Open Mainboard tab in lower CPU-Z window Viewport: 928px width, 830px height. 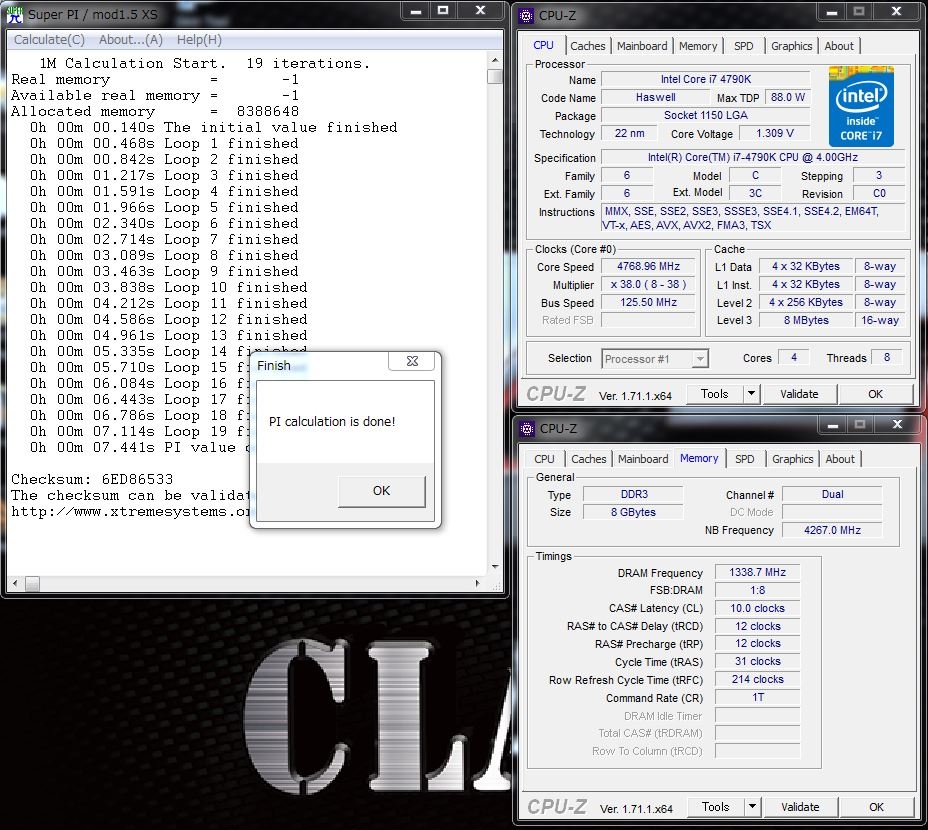pyautogui.click(x=643, y=459)
